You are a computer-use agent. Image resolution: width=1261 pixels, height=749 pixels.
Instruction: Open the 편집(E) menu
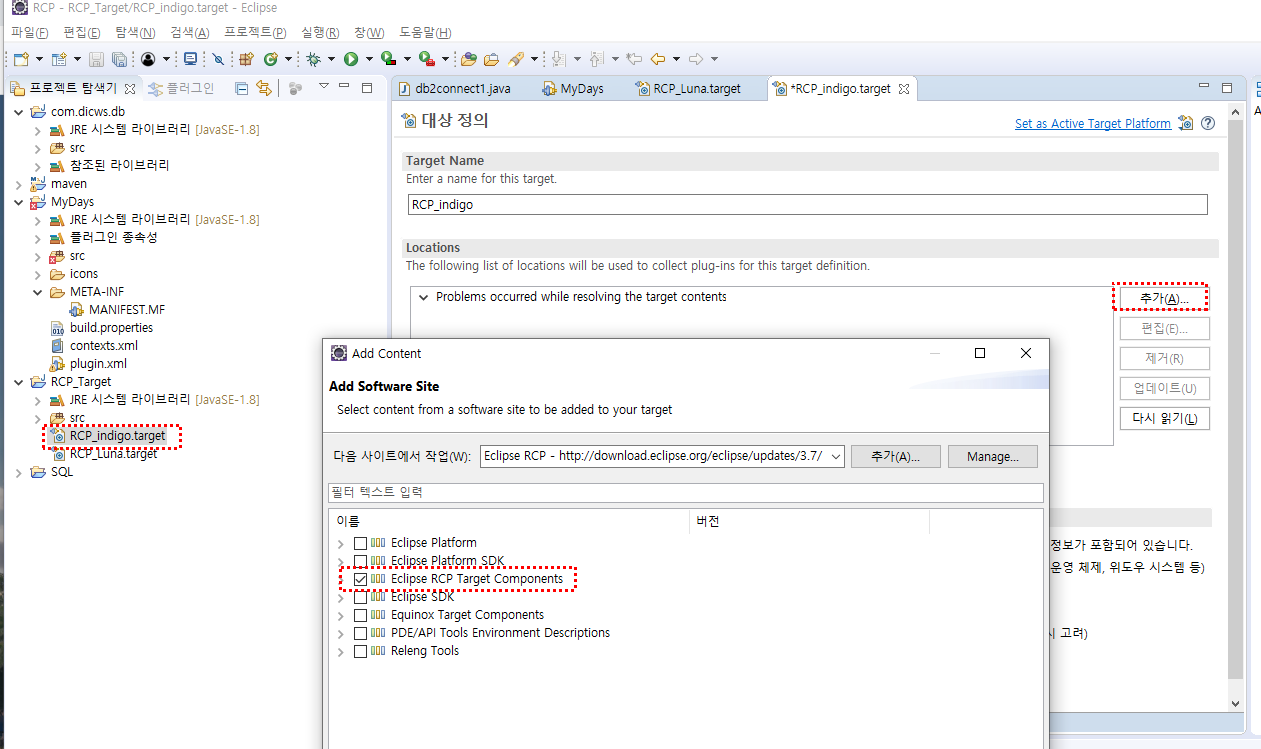[x=82, y=33]
